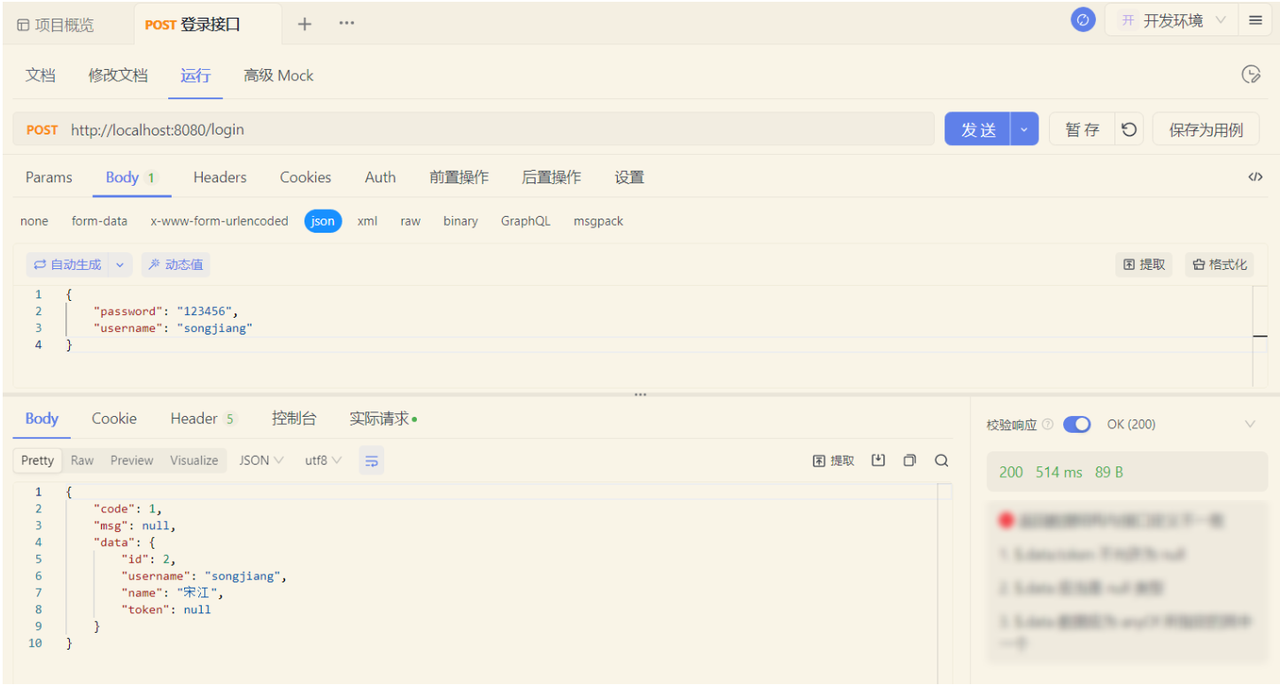The width and height of the screenshot is (1280, 685).
Task: Open the code view via </> icon
Action: click(1255, 177)
